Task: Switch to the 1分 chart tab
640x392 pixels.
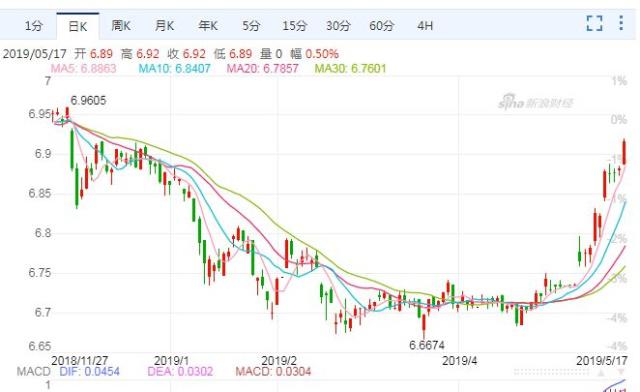Action: point(33,26)
